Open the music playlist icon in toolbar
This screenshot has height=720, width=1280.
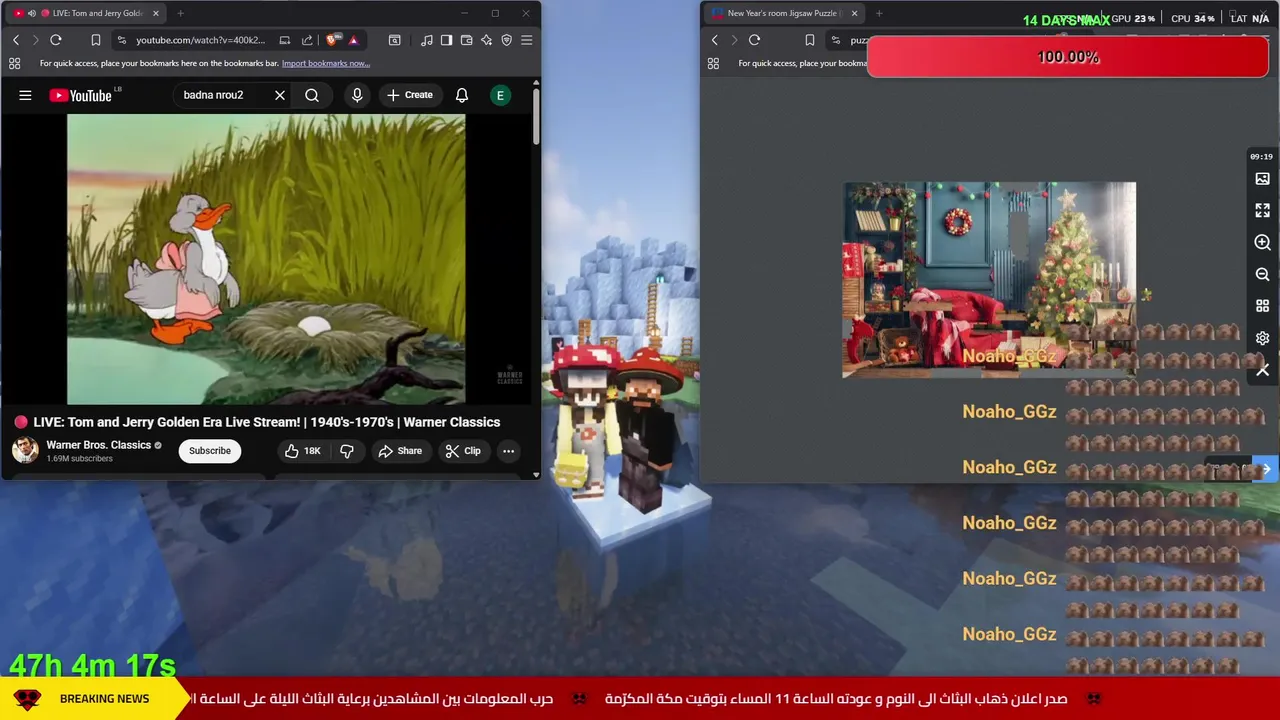(427, 40)
